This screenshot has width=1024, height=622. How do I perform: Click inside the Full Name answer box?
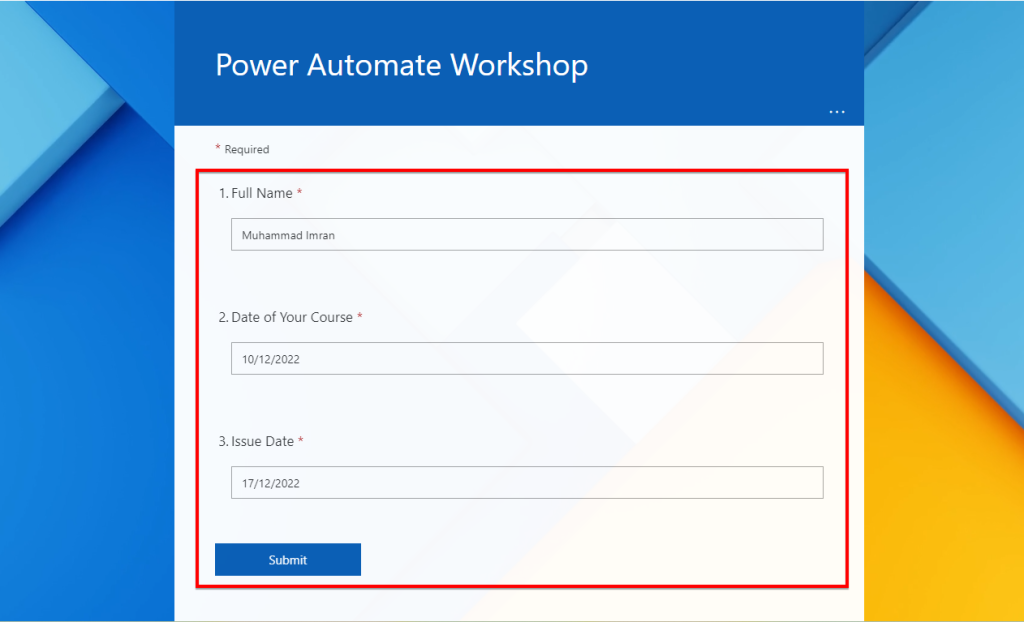pos(527,235)
